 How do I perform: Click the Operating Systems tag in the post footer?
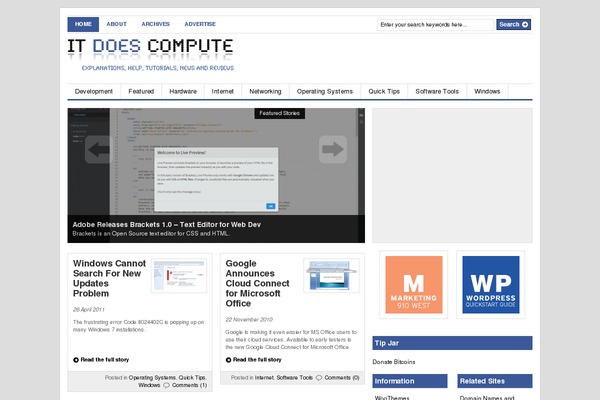[152, 377]
